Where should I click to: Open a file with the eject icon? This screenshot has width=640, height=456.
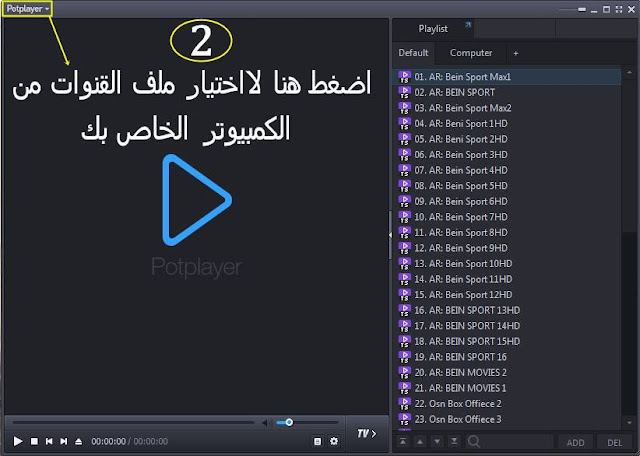click(x=79, y=441)
